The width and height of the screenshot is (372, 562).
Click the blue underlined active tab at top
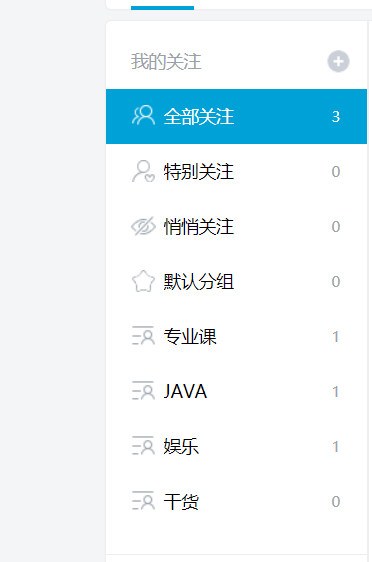(x=162, y=8)
